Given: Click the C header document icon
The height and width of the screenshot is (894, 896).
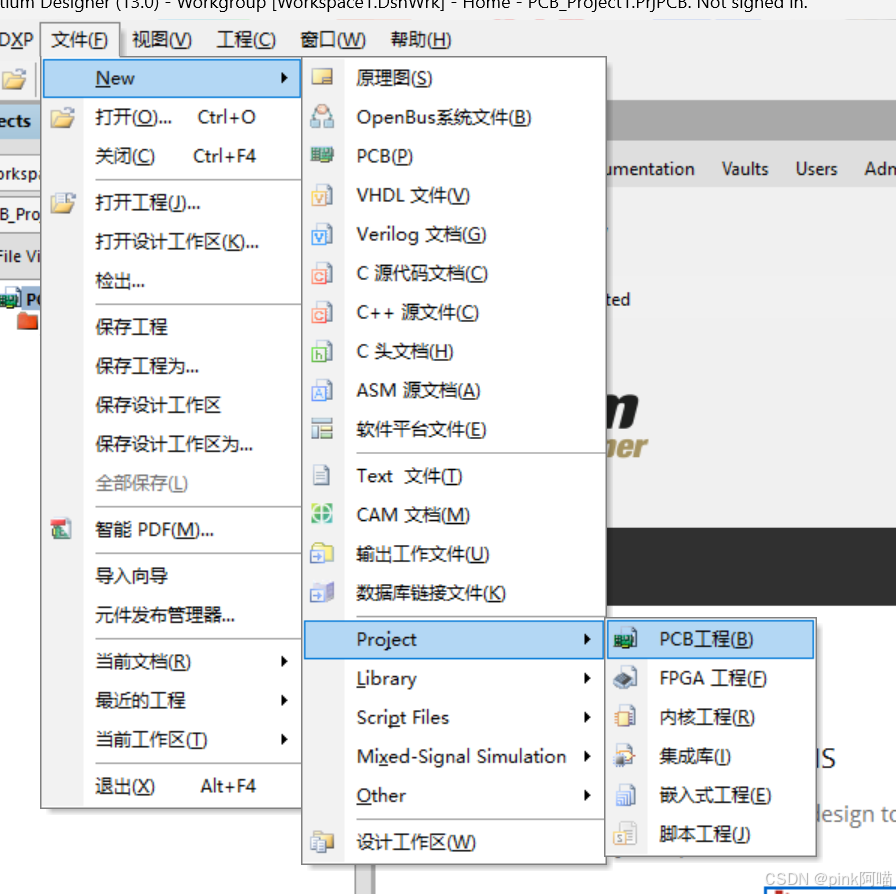Looking at the screenshot, I should (x=322, y=352).
